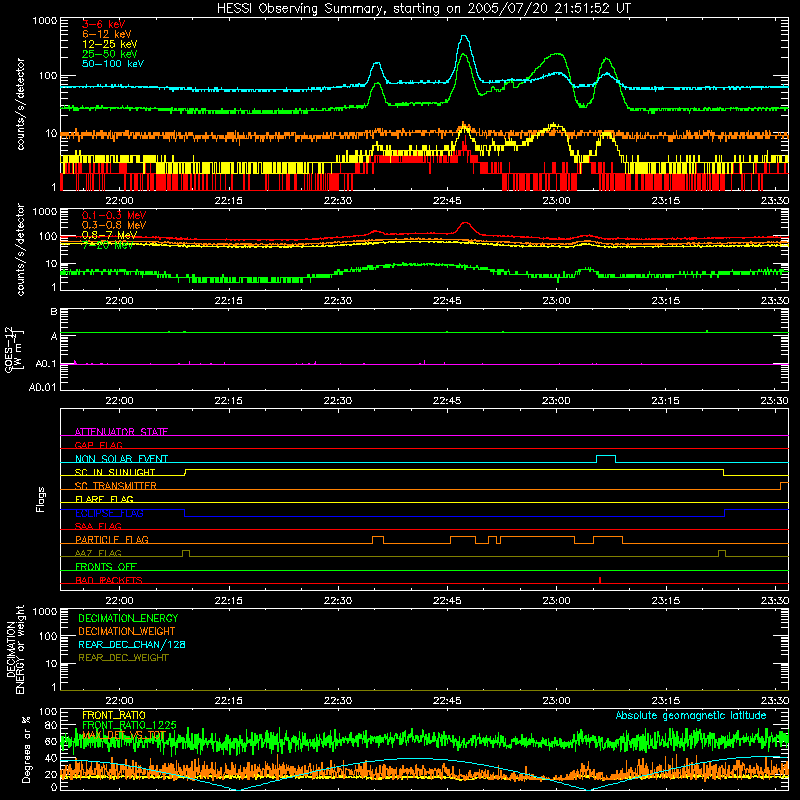This screenshot has height=800, width=800.
Task: Select the ECLIPSE_FLAG label
Action: point(109,513)
